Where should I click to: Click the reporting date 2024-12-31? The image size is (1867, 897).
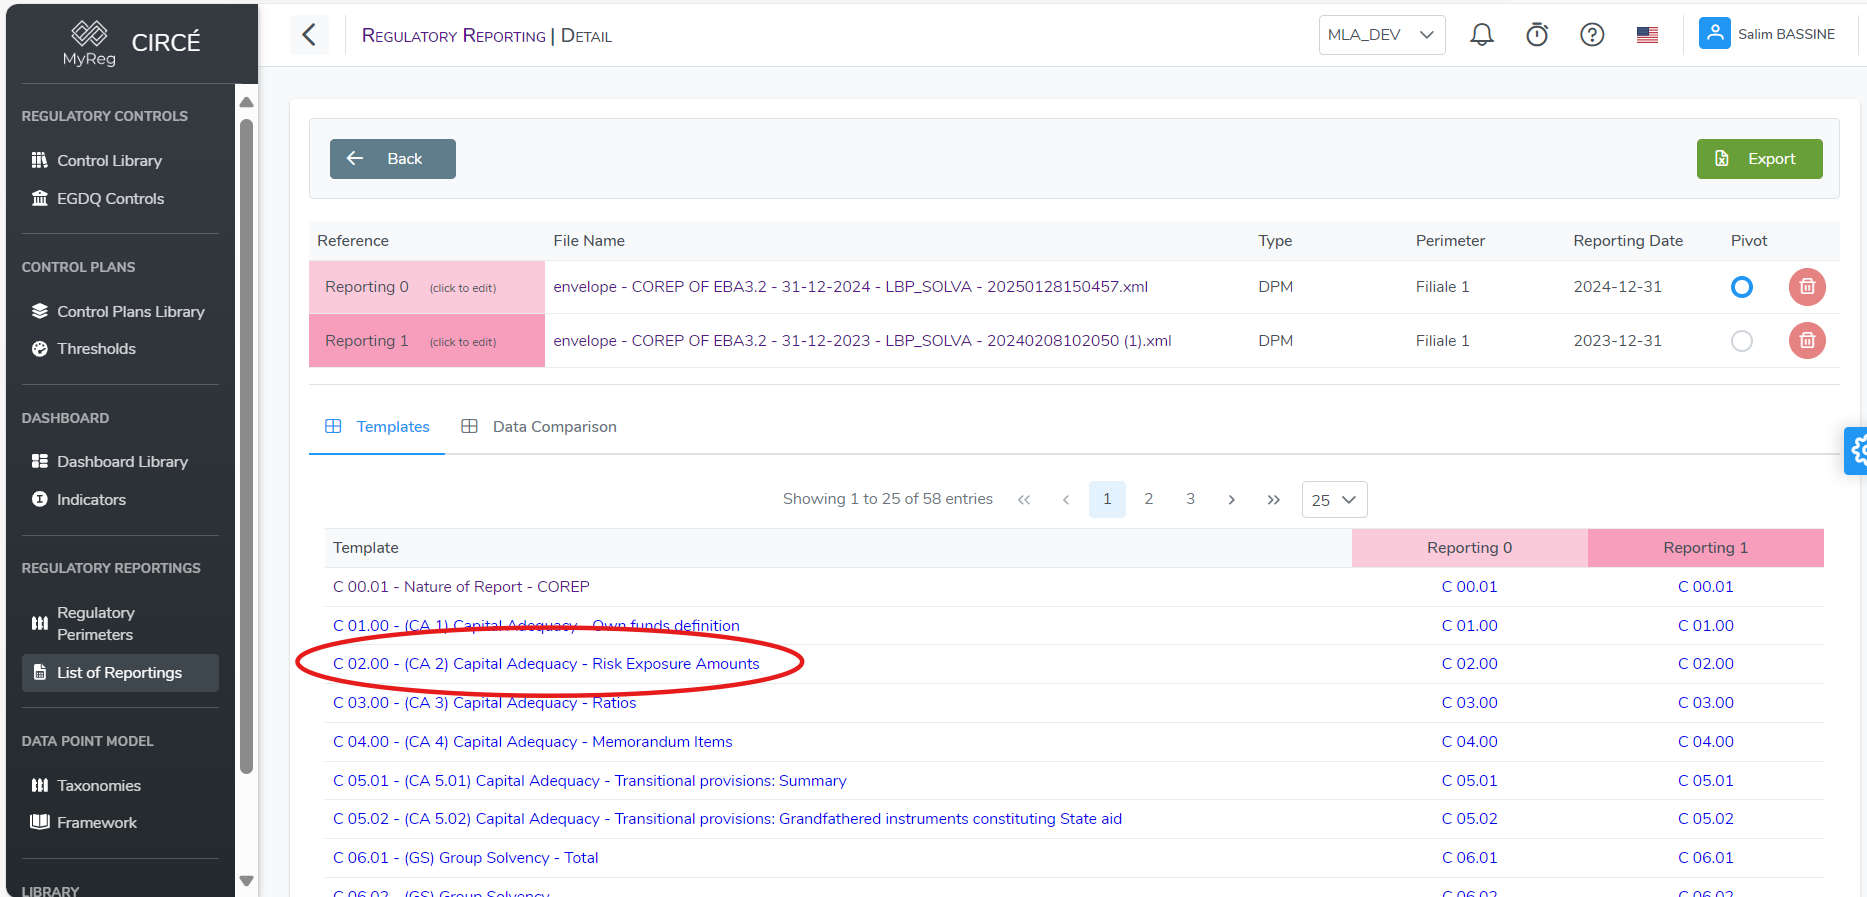coord(1617,287)
